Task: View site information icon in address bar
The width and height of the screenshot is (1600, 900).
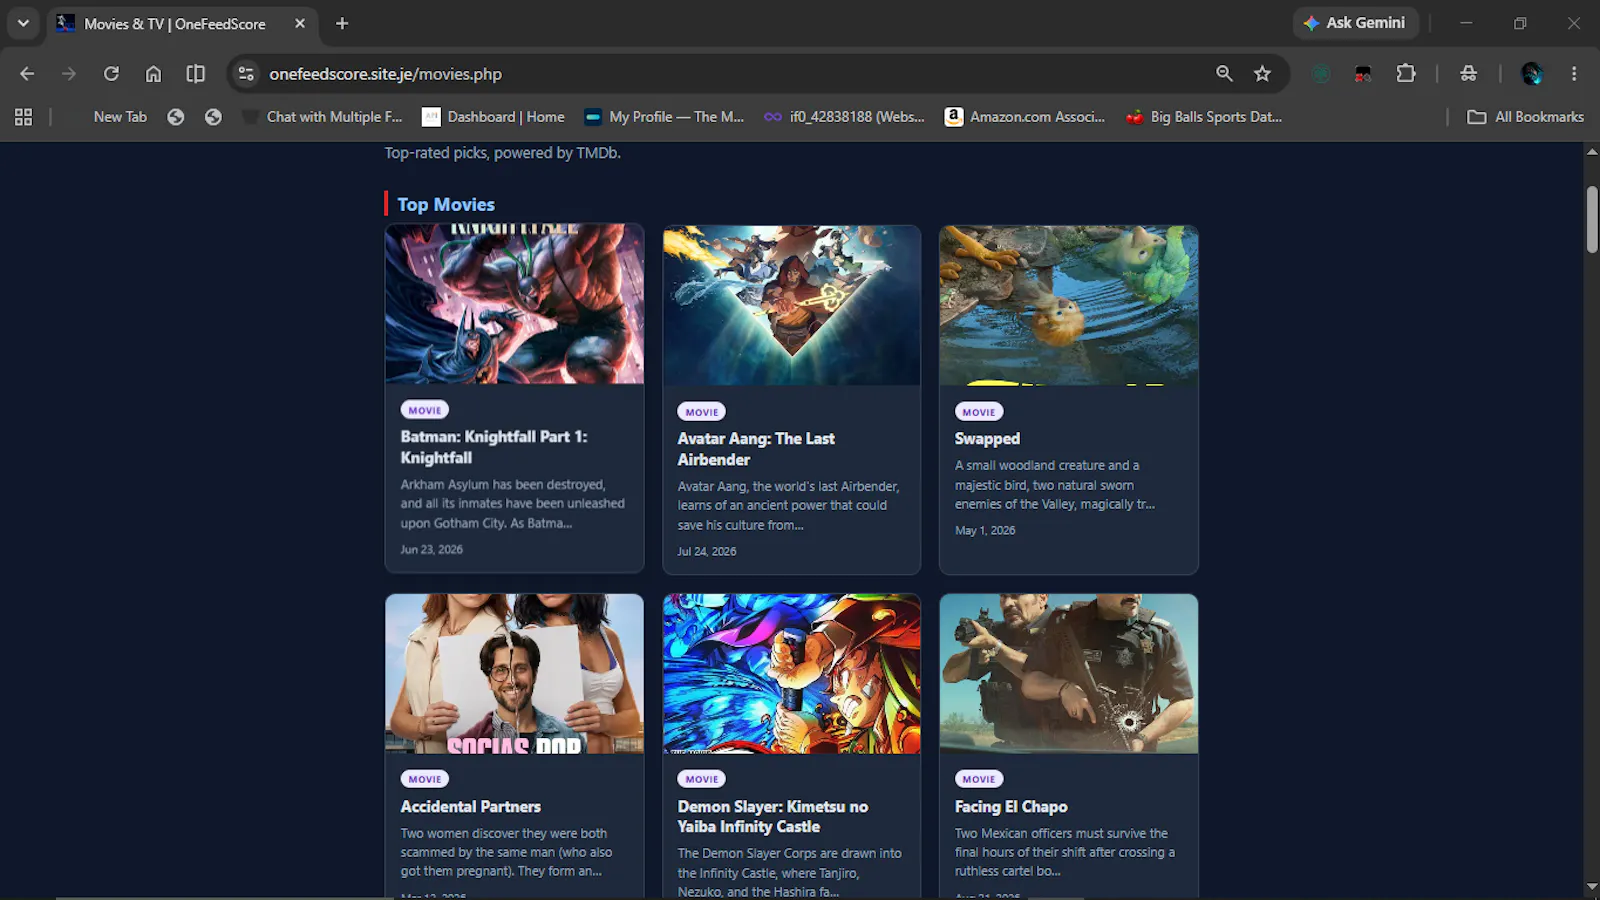Action: point(247,73)
